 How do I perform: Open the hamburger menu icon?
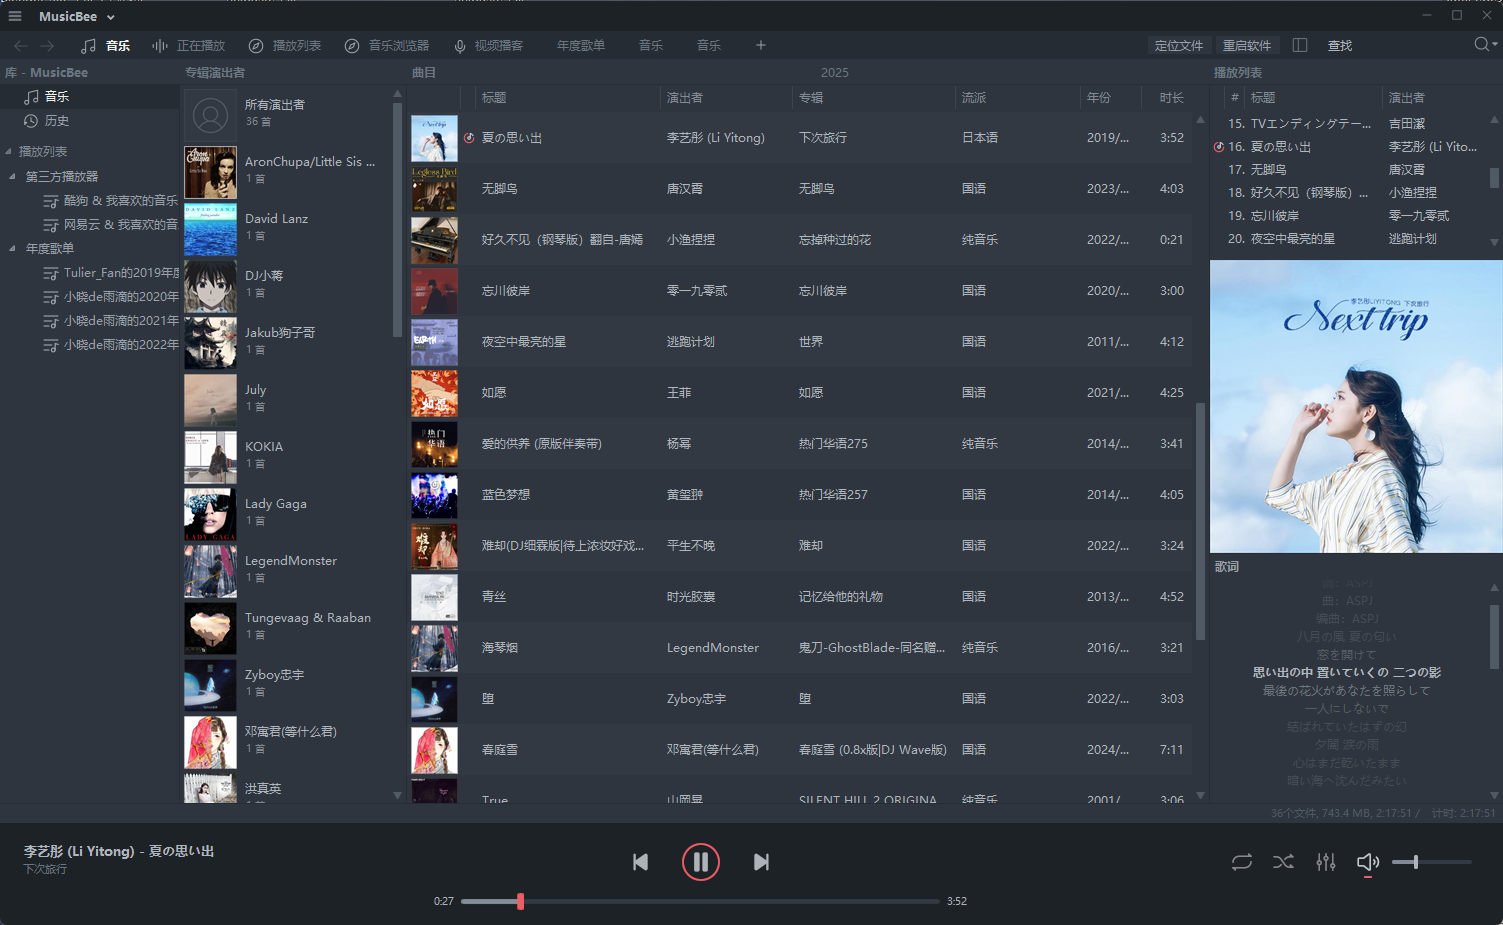click(x=15, y=16)
